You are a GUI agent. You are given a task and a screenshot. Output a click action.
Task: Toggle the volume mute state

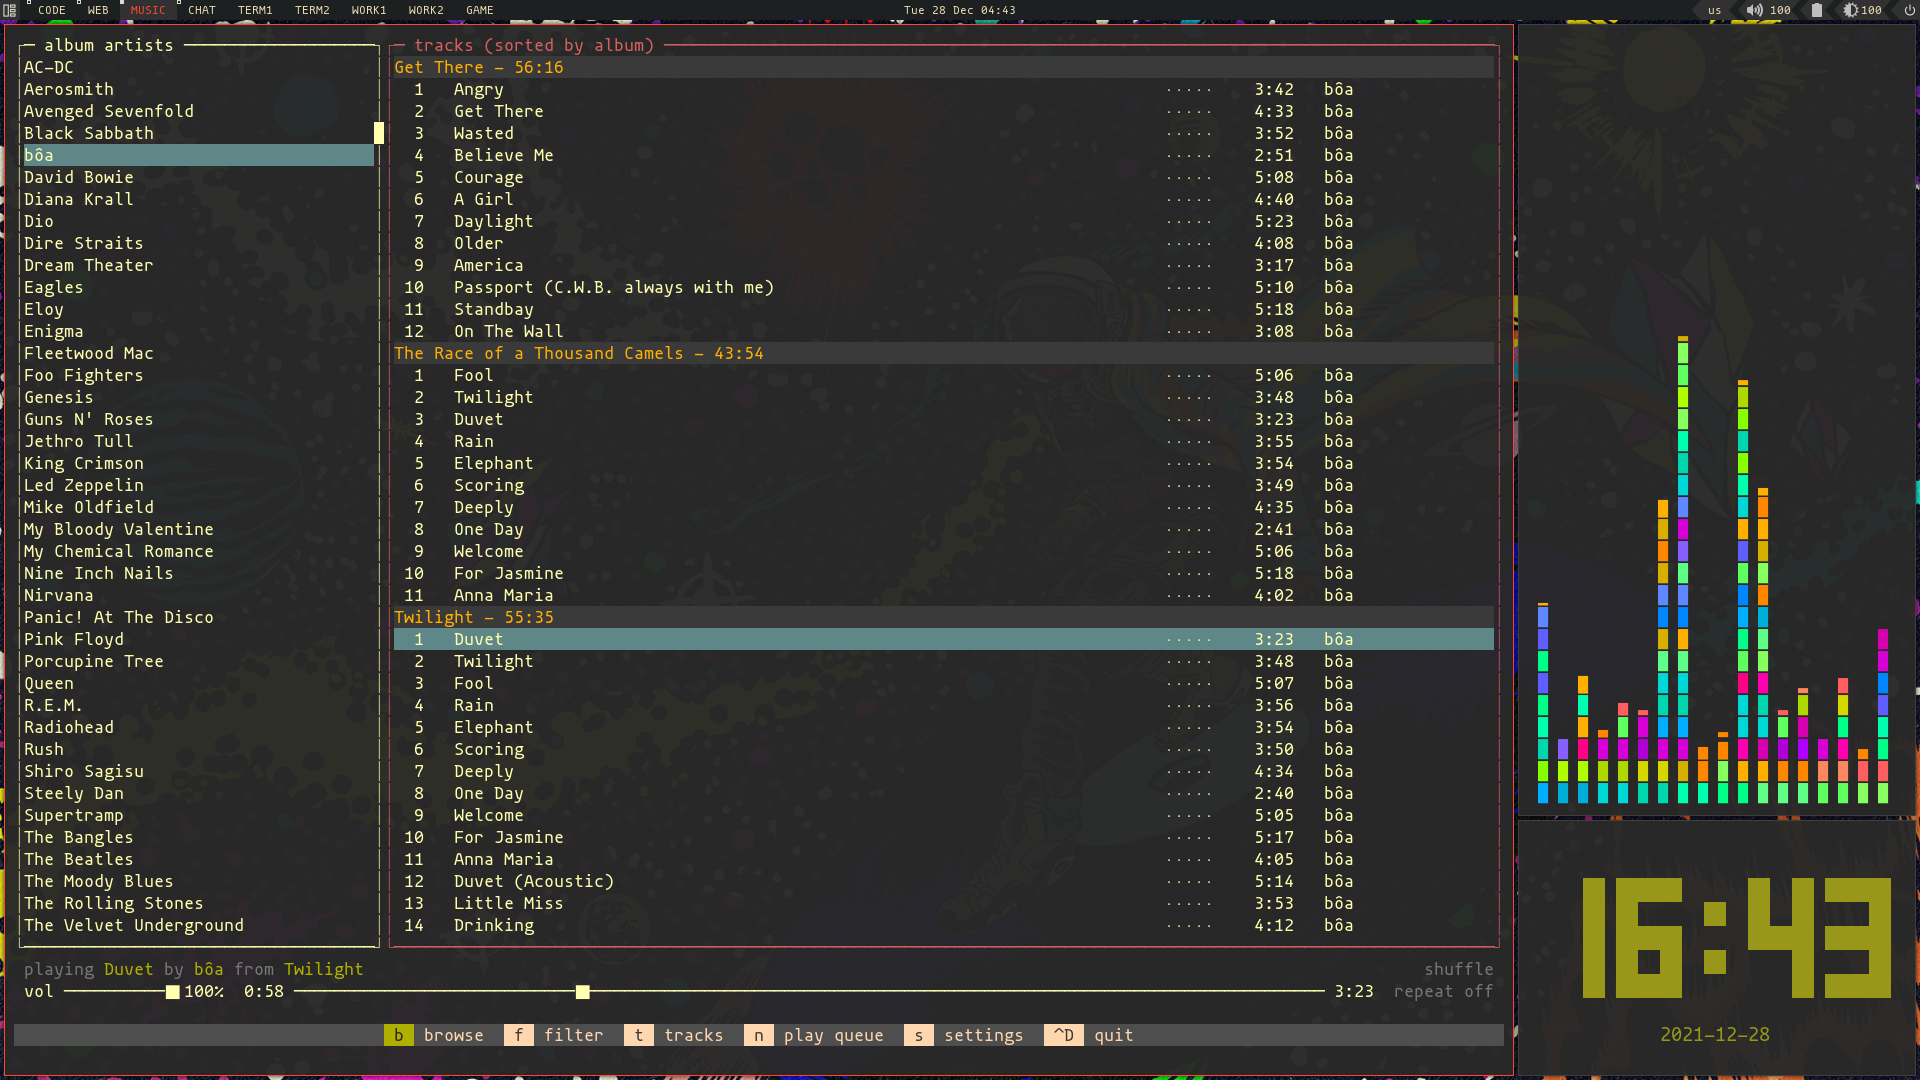coord(1754,9)
